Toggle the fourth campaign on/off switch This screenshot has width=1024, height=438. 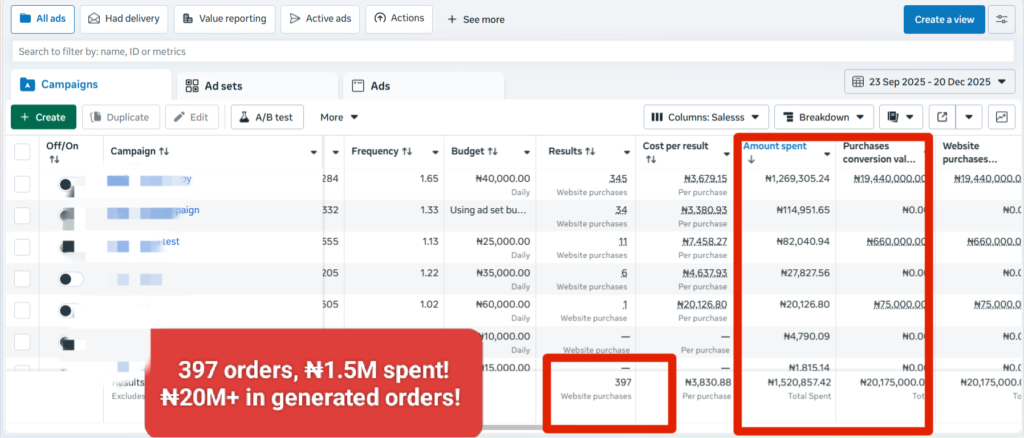[71, 278]
